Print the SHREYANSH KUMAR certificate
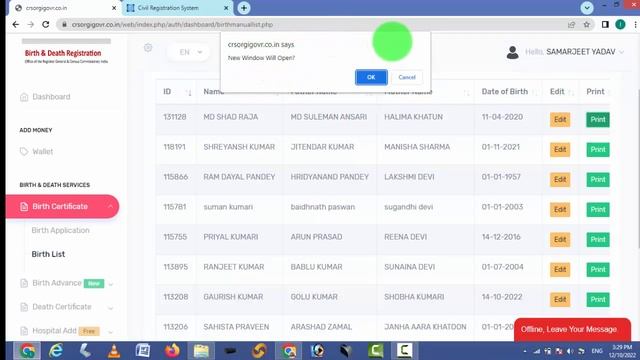The height and width of the screenshot is (360, 640). pos(598,149)
